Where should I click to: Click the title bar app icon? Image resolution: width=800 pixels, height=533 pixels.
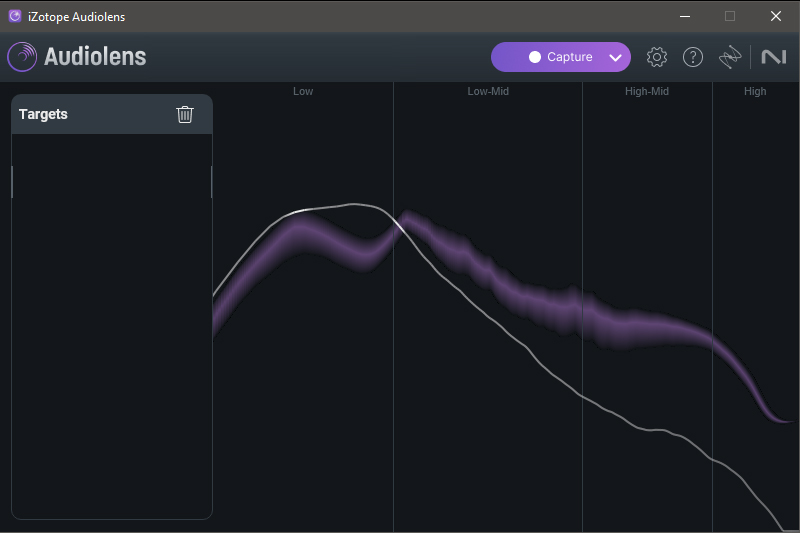click(15, 16)
